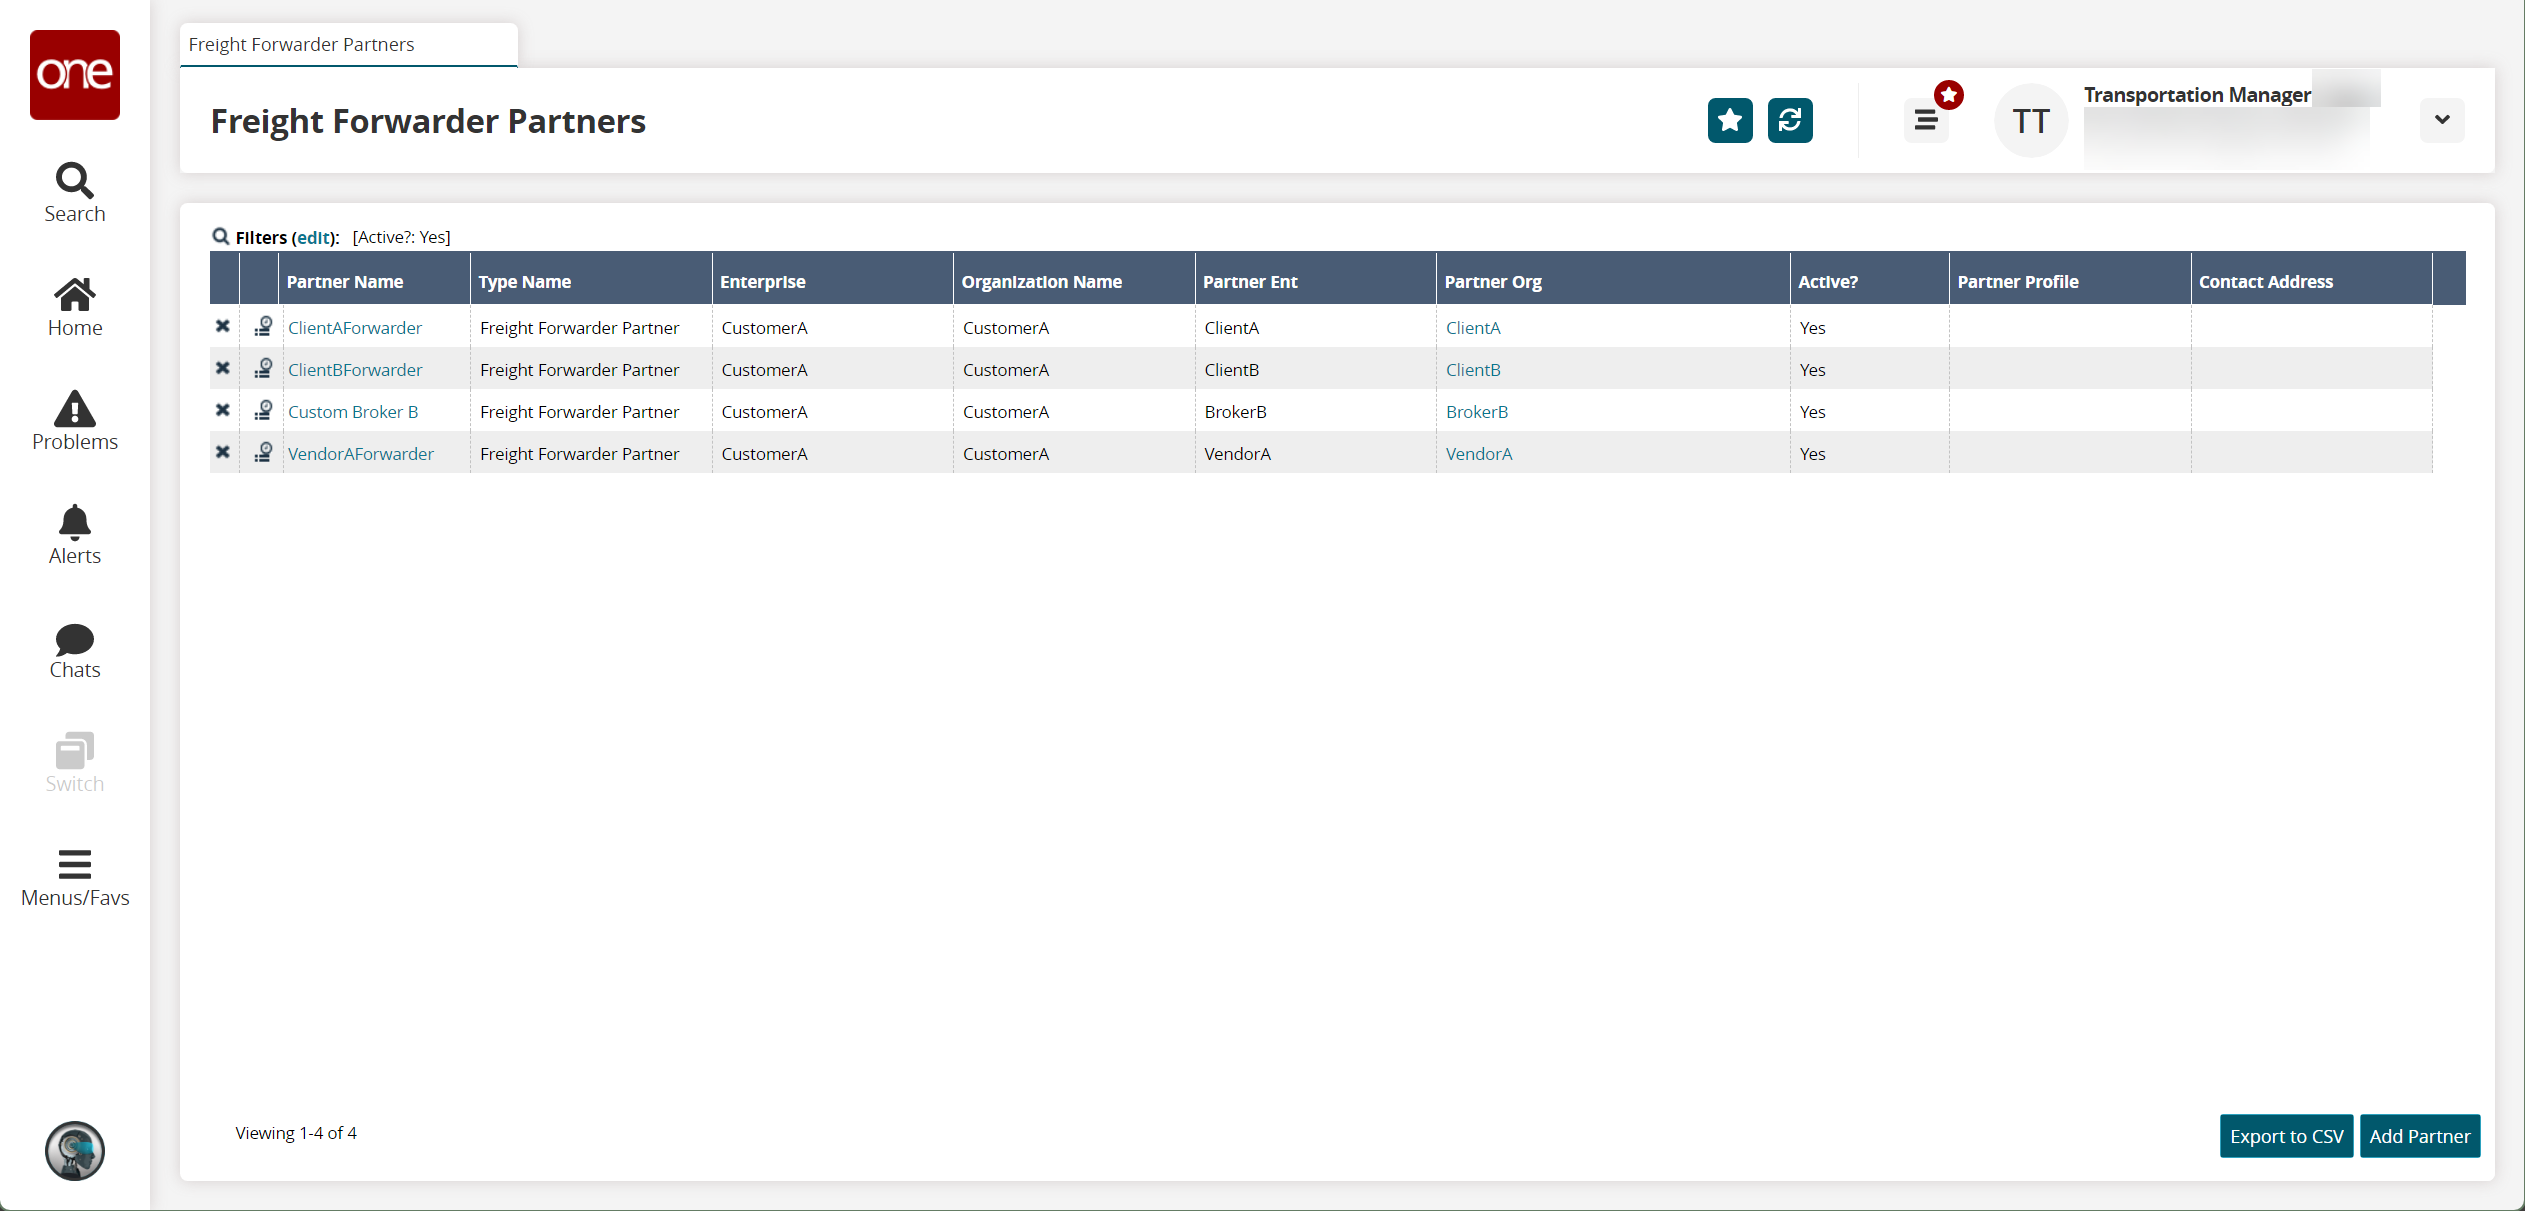Screen dimensions: 2525x1211
Task: Edit the active filters
Action: (311, 237)
